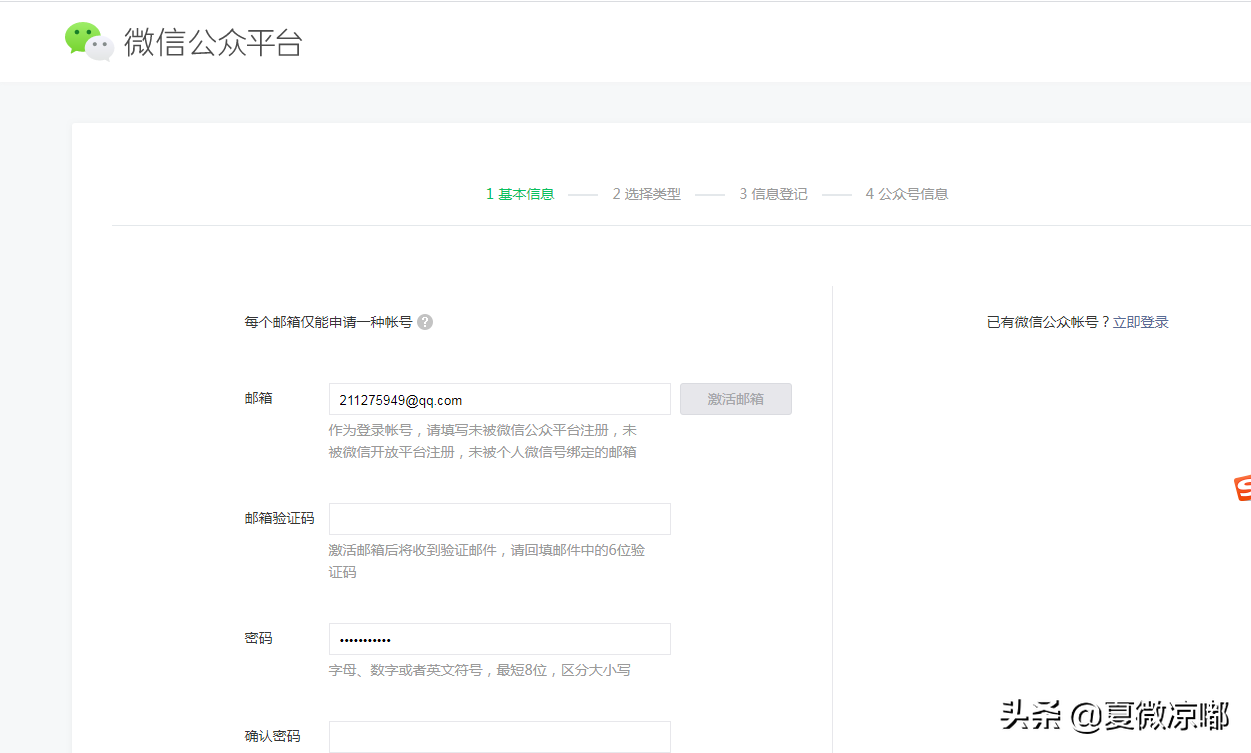The width and height of the screenshot is (1251, 753).
Task: Switch to step 4 公众号信息
Action: [905, 193]
